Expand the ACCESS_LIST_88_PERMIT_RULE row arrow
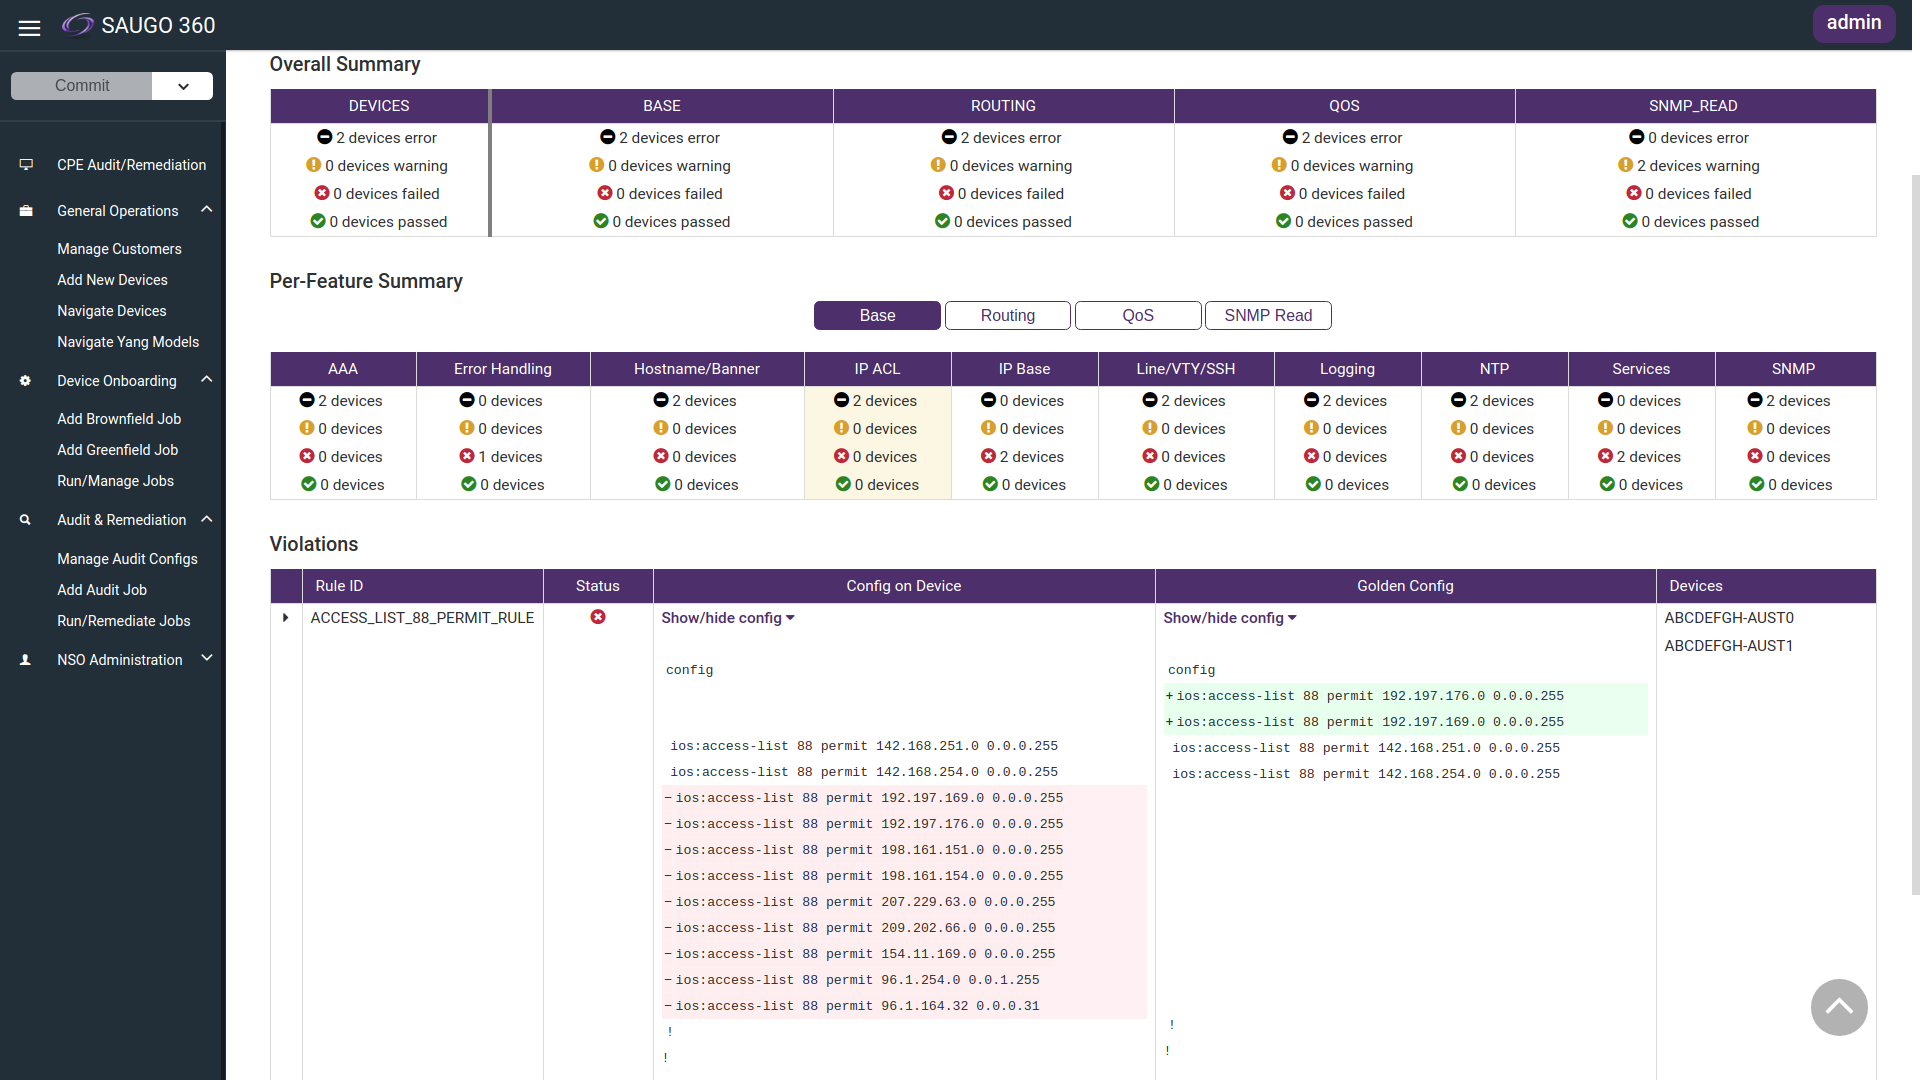The width and height of the screenshot is (1920, 1080). [286, 618]
